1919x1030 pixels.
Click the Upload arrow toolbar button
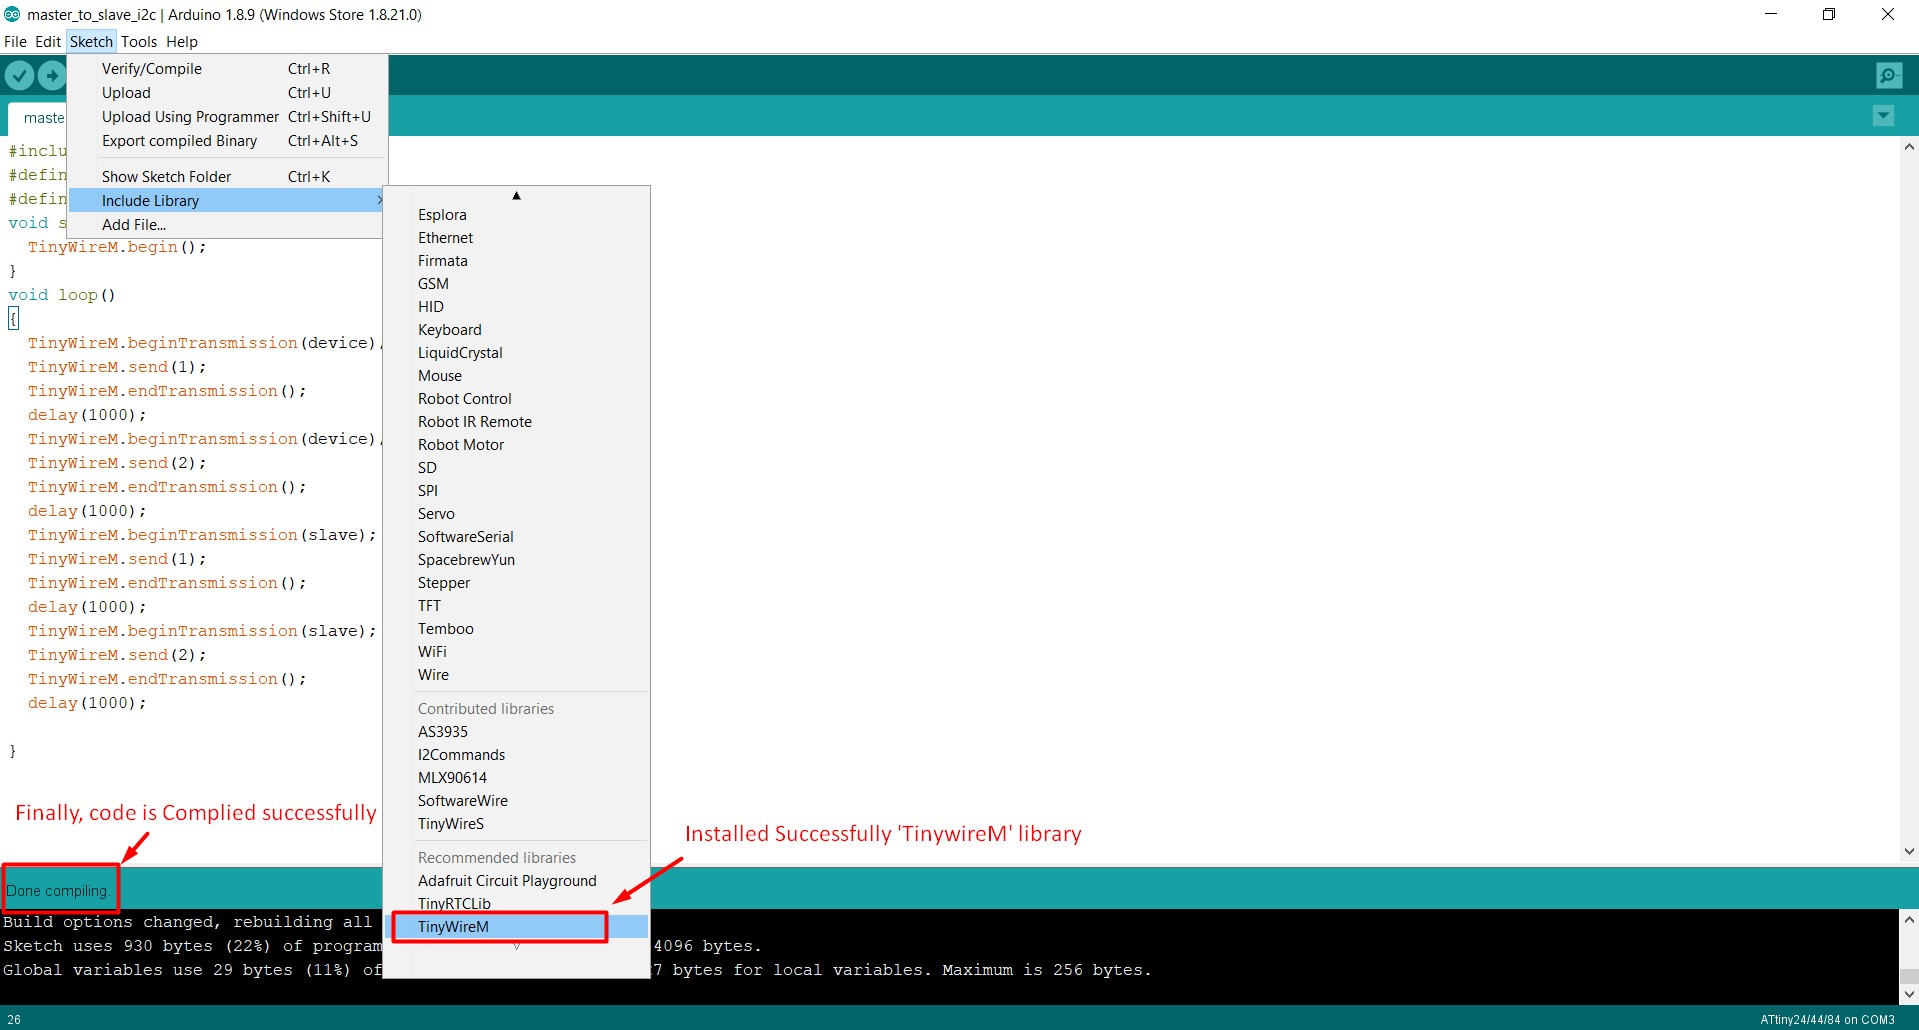click(52, 75)
